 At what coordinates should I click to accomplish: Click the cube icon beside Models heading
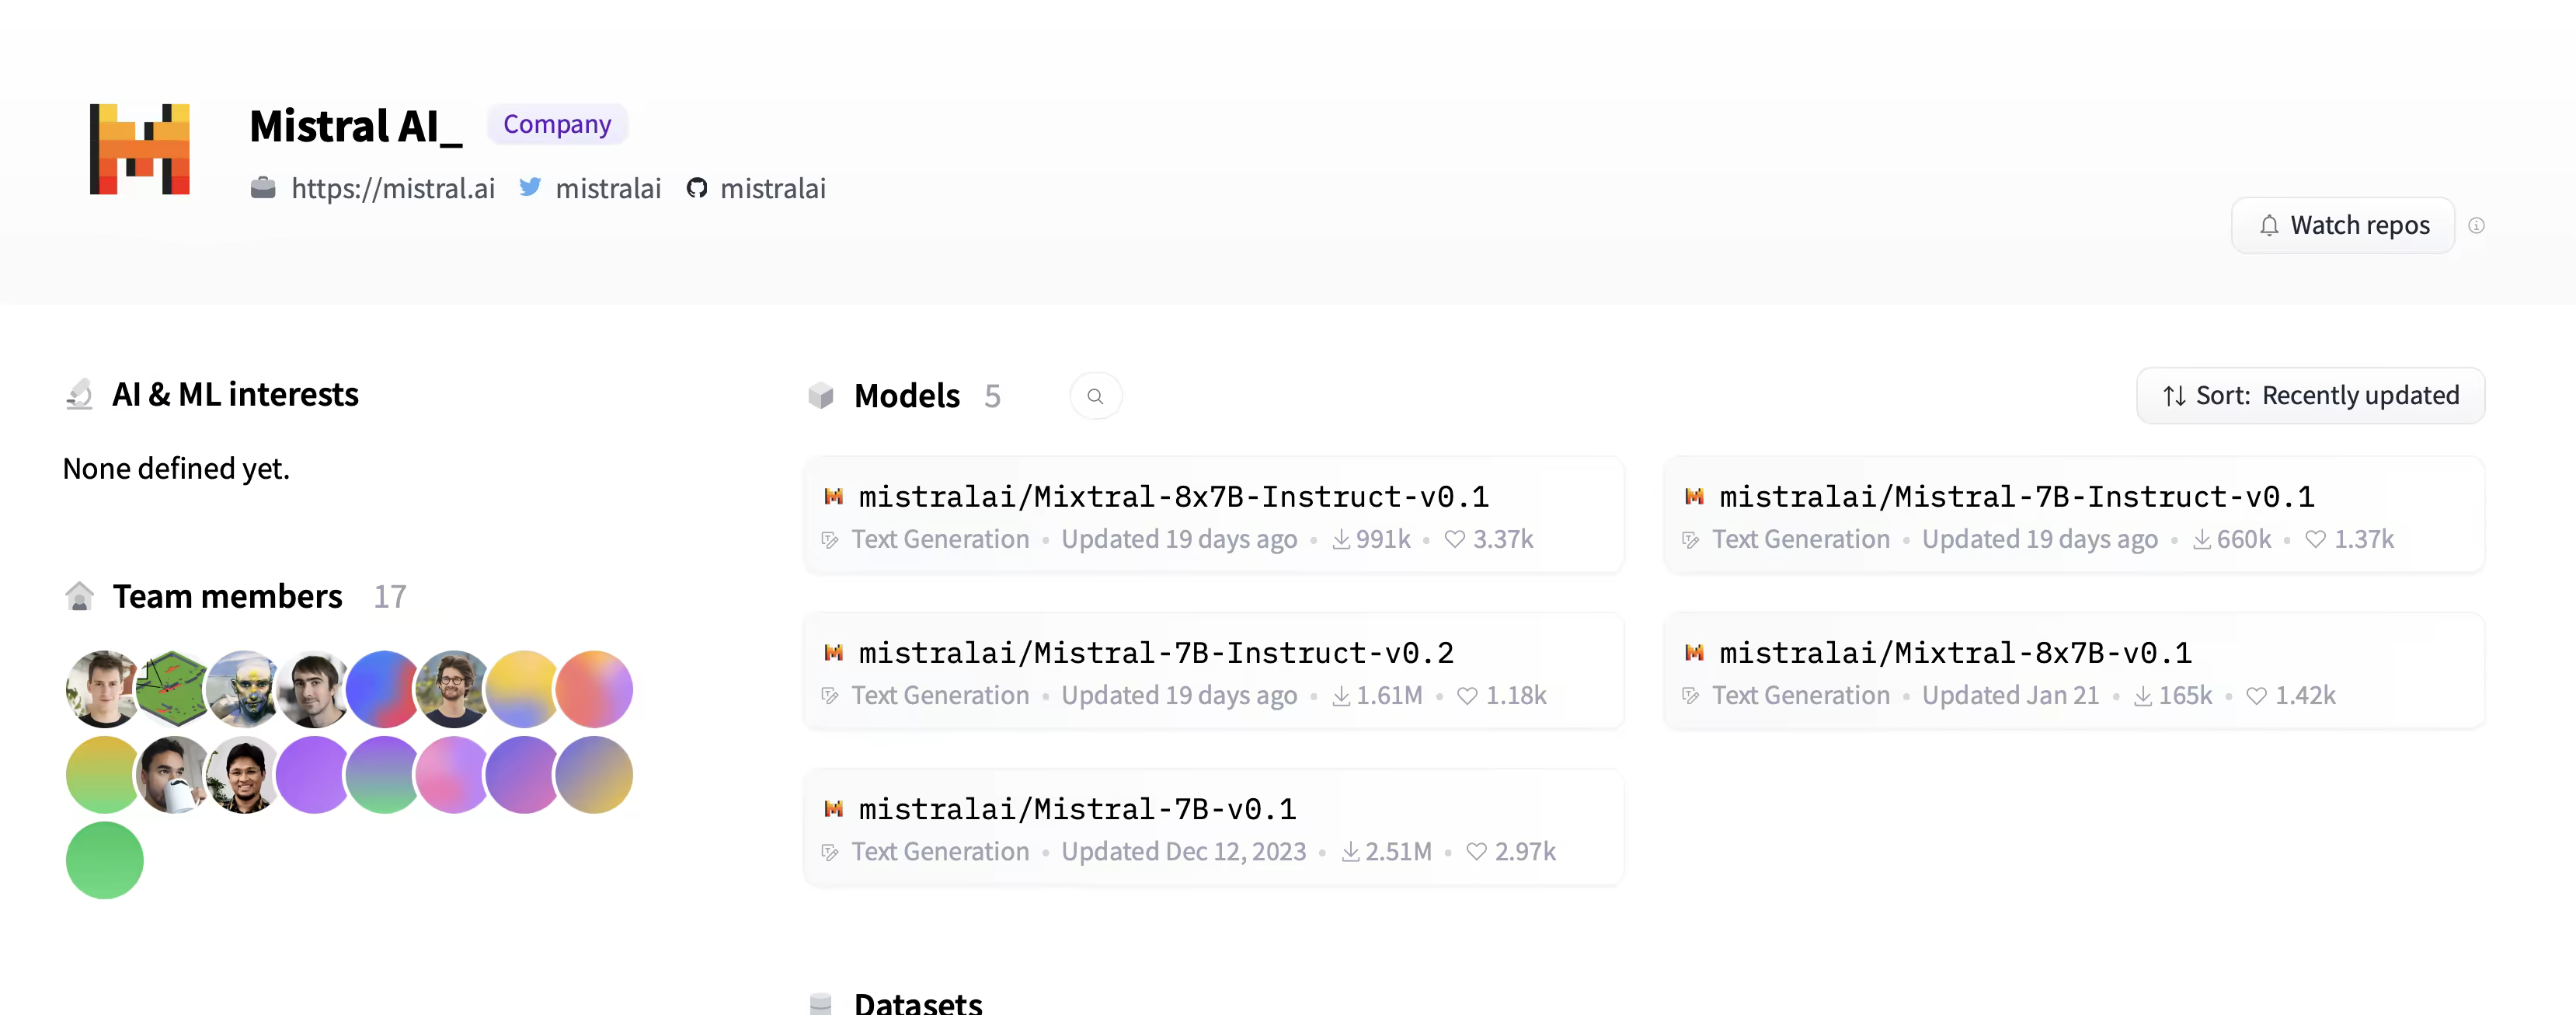821,395
